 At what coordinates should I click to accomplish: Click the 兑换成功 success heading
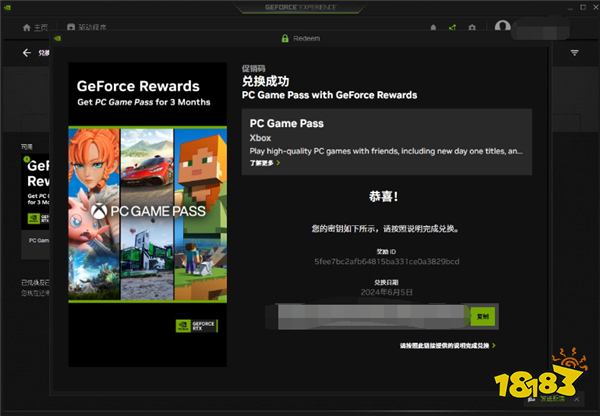coord(265,81)
